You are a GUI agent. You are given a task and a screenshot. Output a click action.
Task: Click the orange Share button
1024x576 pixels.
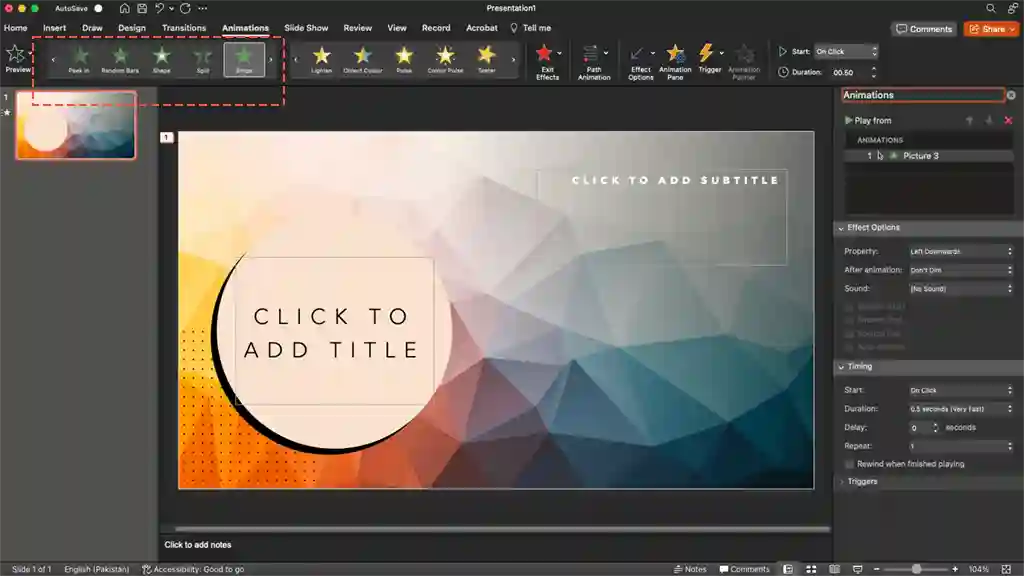990,29
